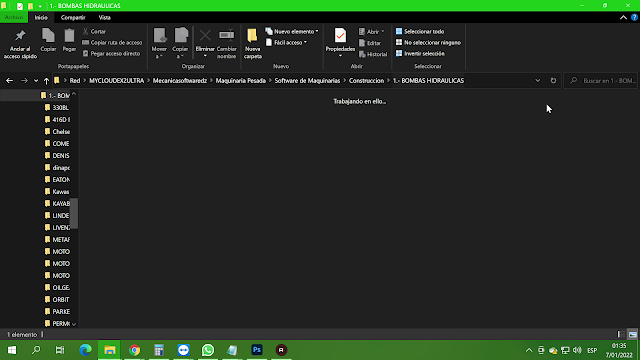Click Invertir selección
Viewport: 640px width, 360px height.
click(x=420, y=53)
